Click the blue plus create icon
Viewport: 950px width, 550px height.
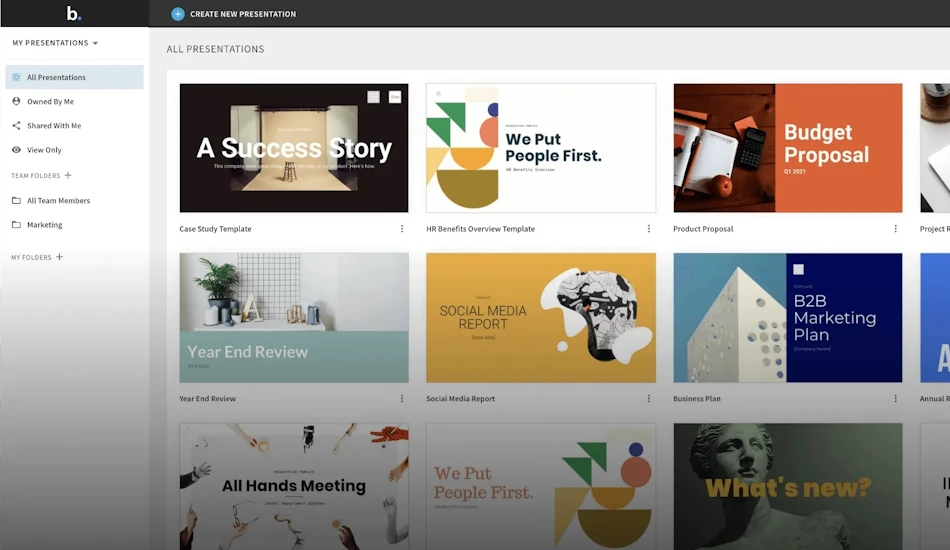178,14
